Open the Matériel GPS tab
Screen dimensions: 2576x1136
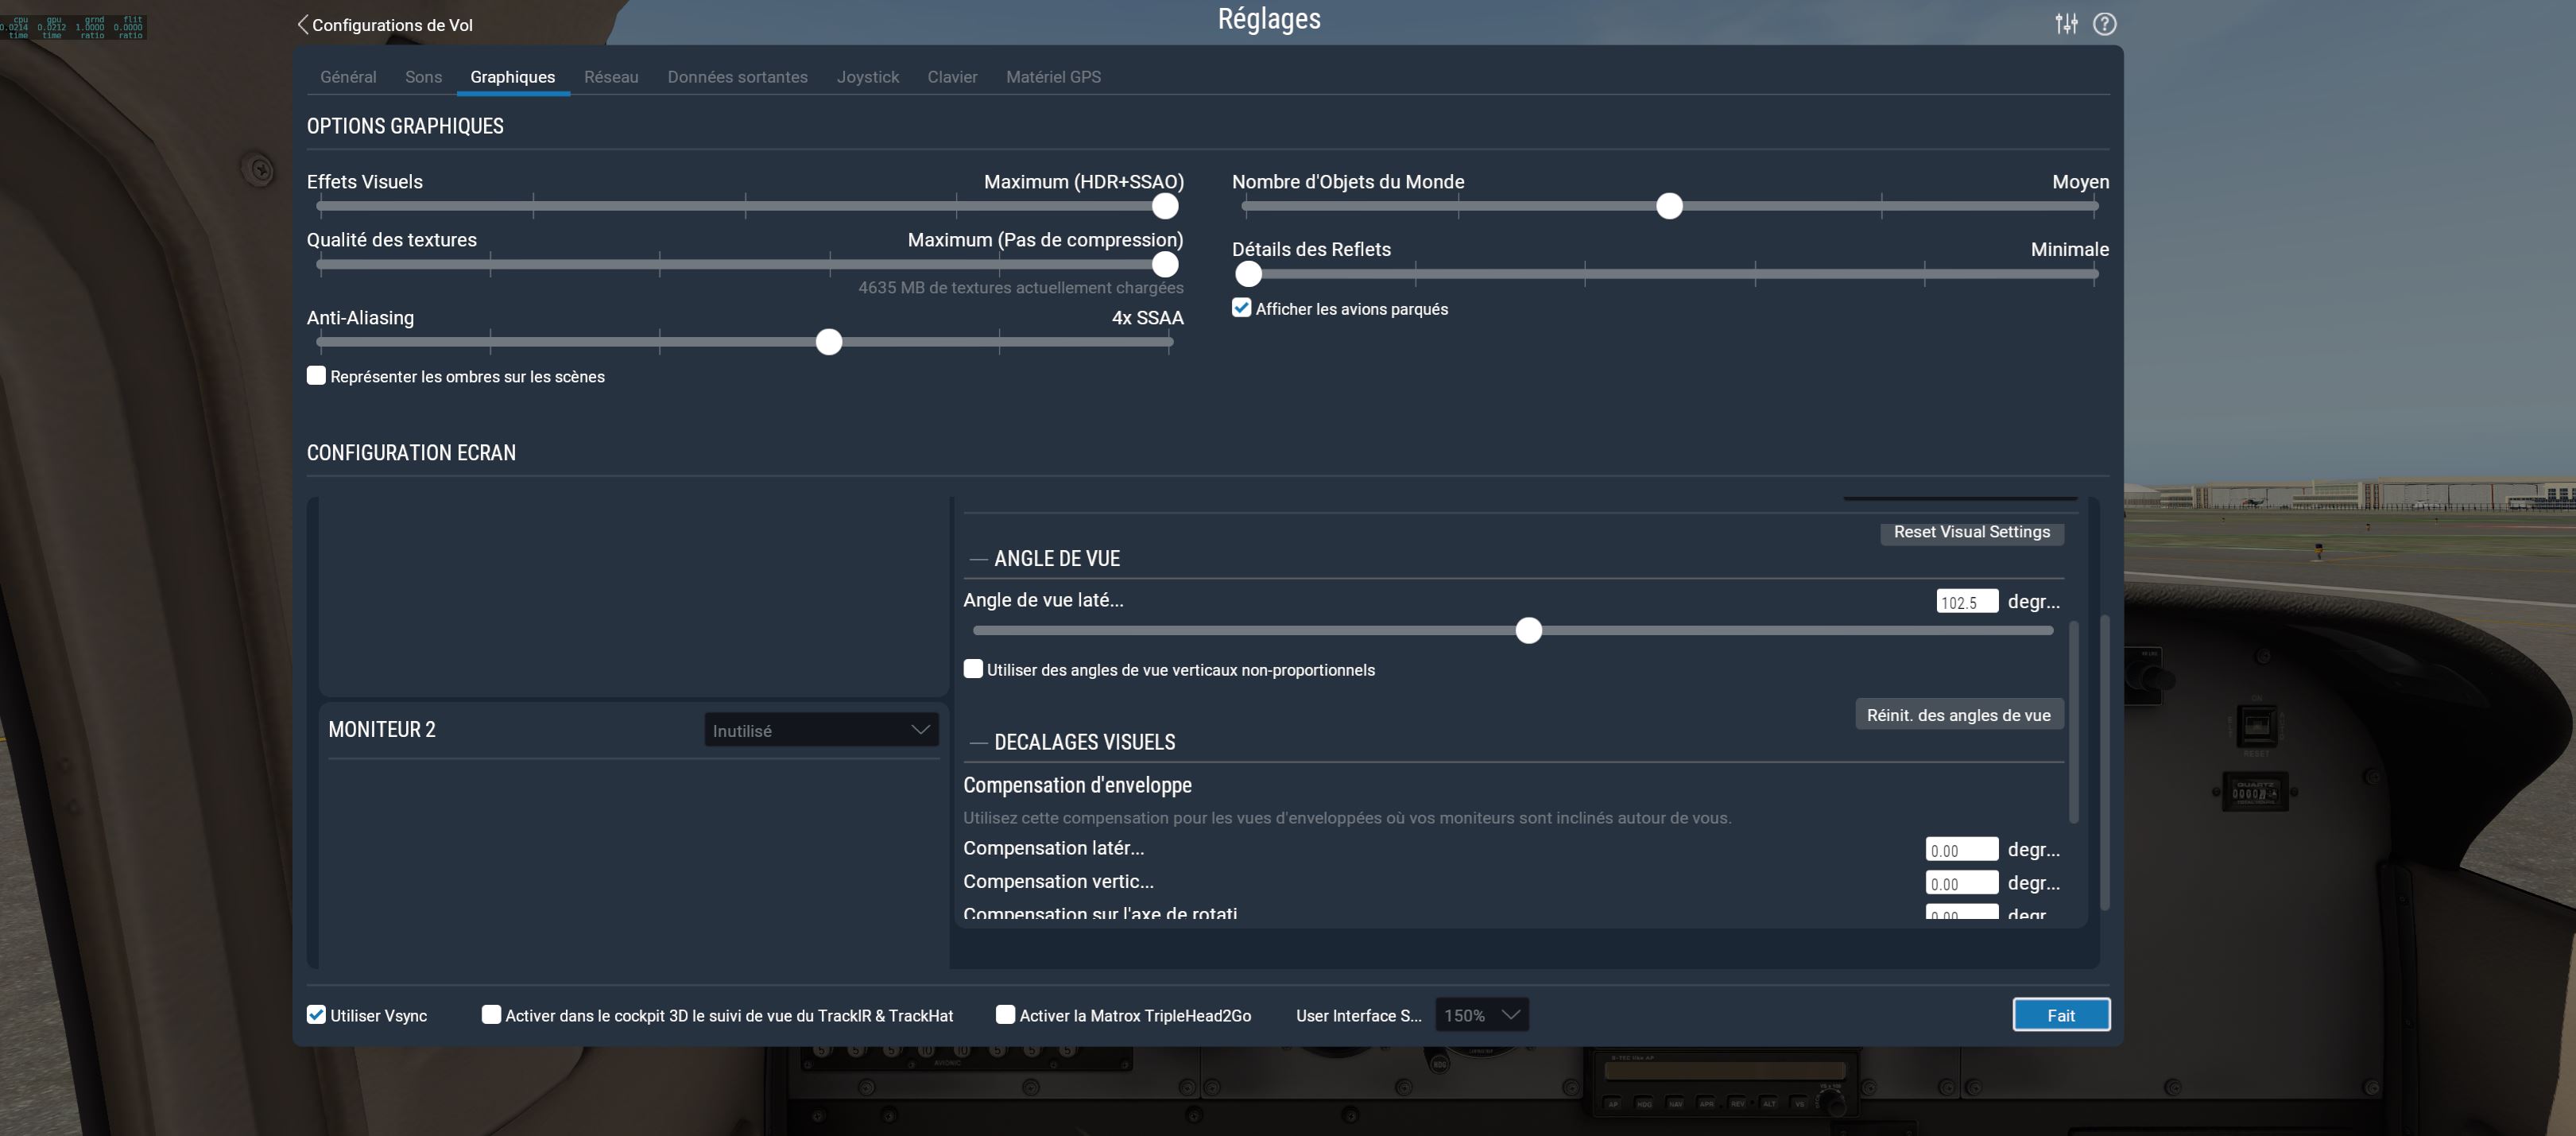pos(1053,77)
